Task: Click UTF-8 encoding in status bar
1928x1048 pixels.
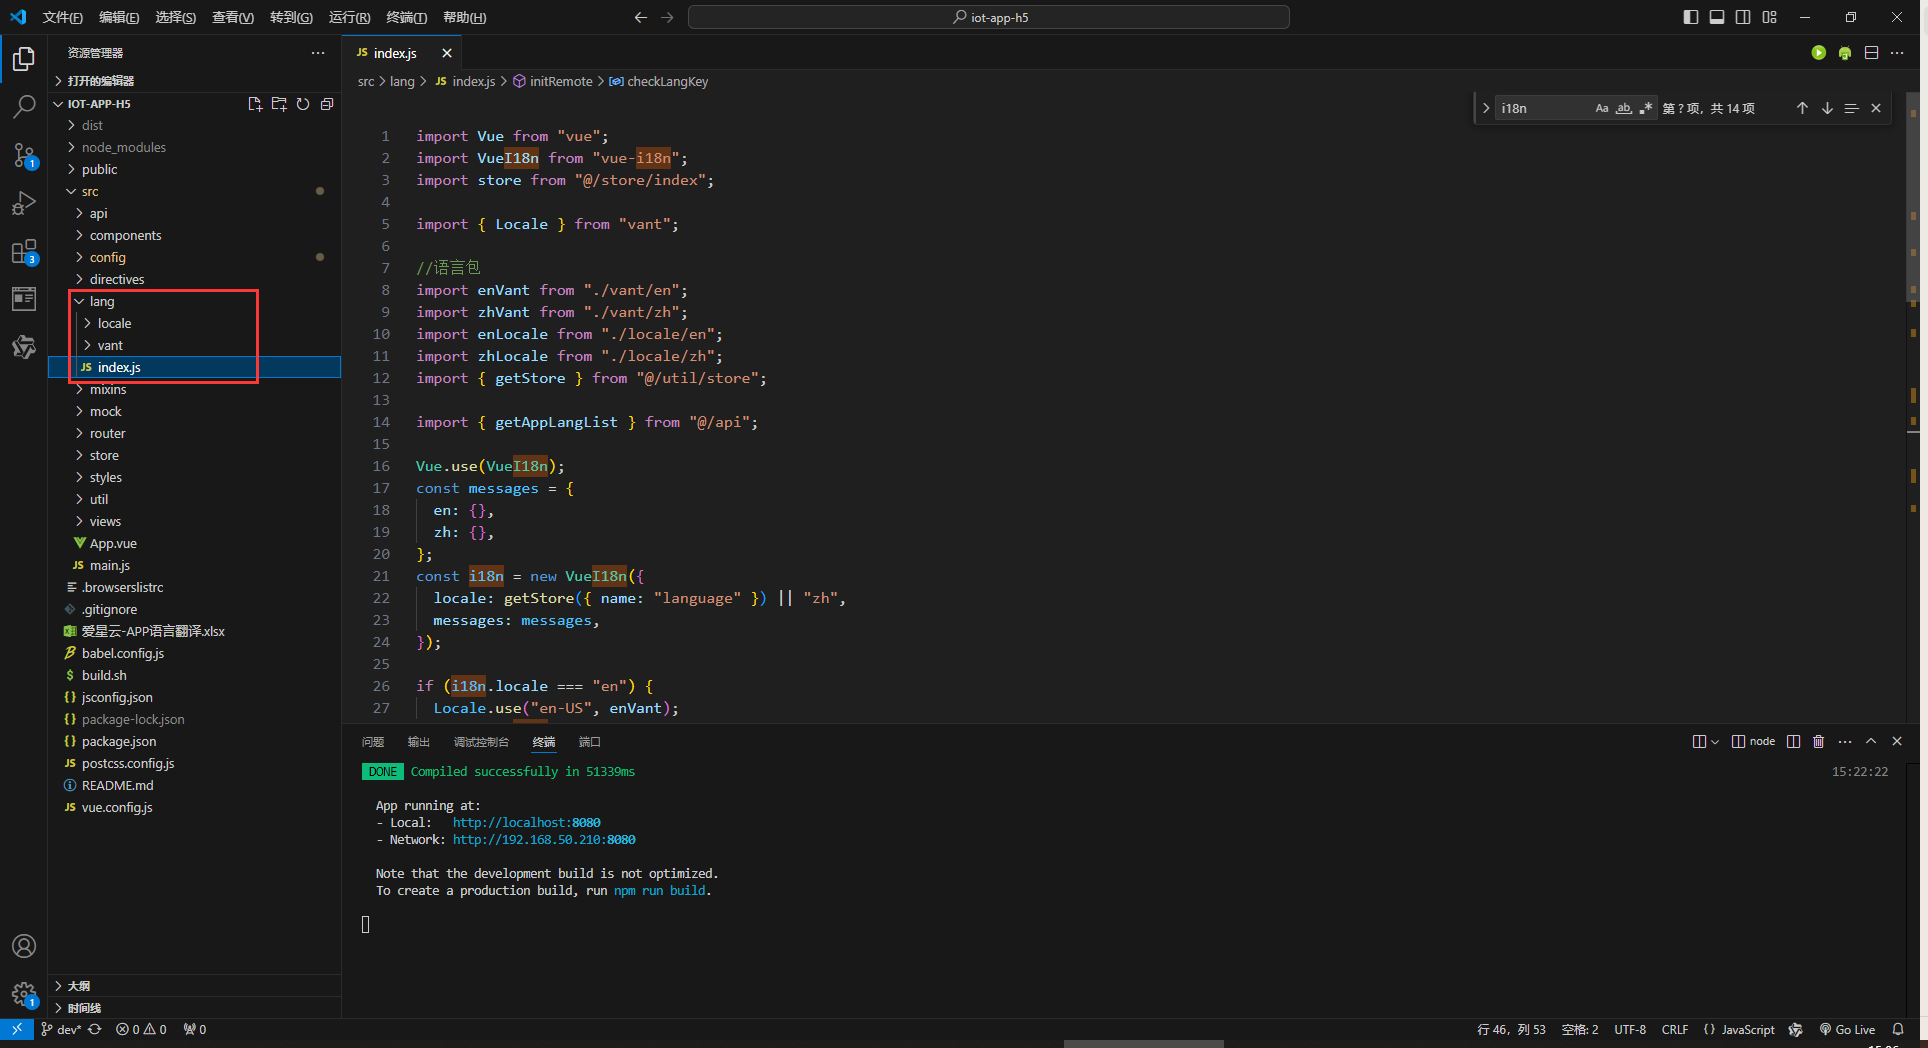Action: click(1630, 1029)
